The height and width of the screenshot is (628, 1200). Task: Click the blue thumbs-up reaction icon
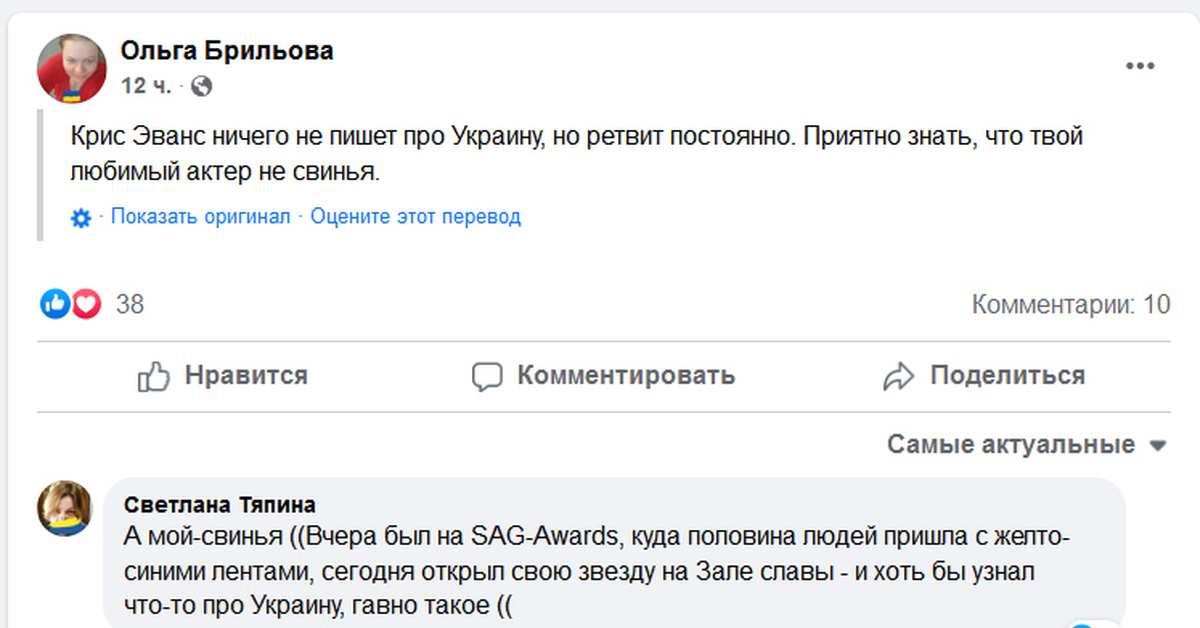click(x=54, y=304)
